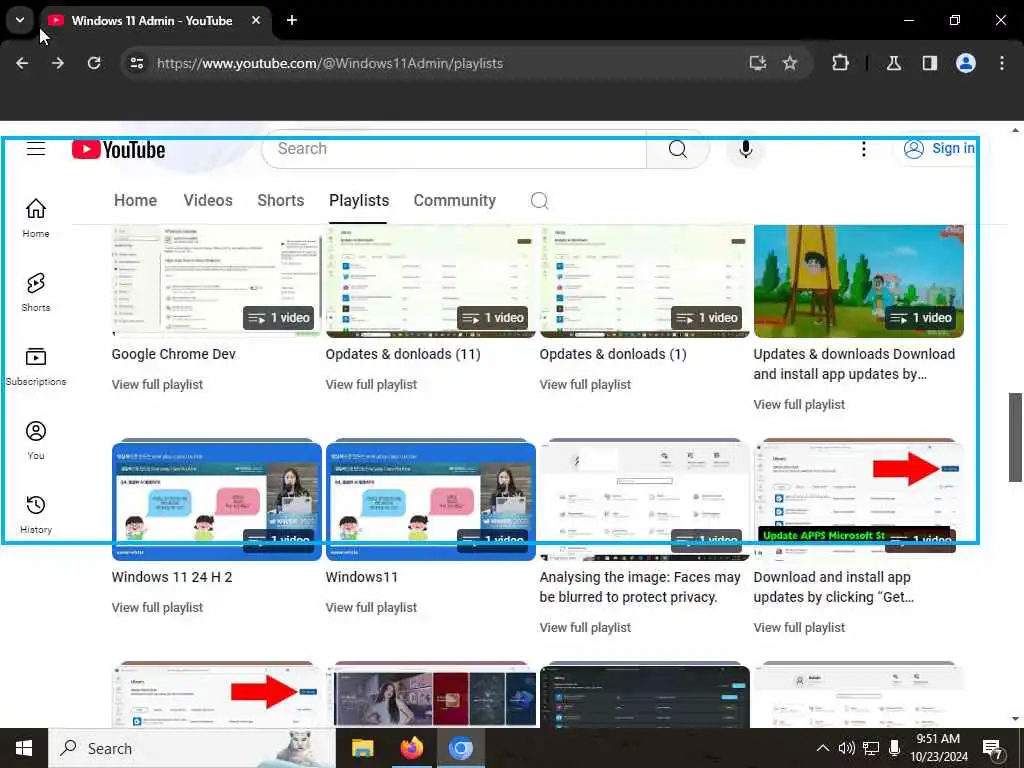Switch to the channel Home tab
Image resolution: width=1024 pixels, height=768 pixels.
[135, 200]
